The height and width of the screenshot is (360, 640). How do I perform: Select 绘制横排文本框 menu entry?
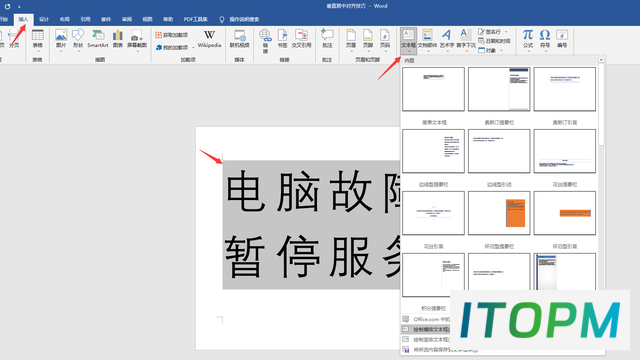(x=426, y=329)
